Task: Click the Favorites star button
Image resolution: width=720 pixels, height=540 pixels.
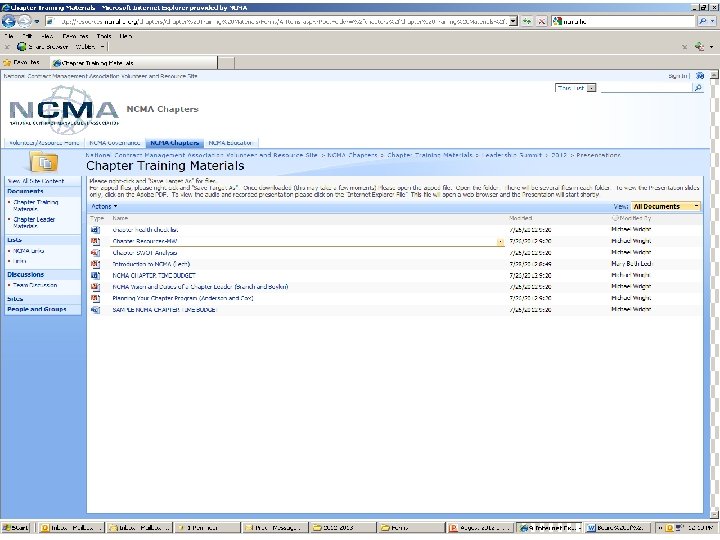Action: [x=22, y=62]
